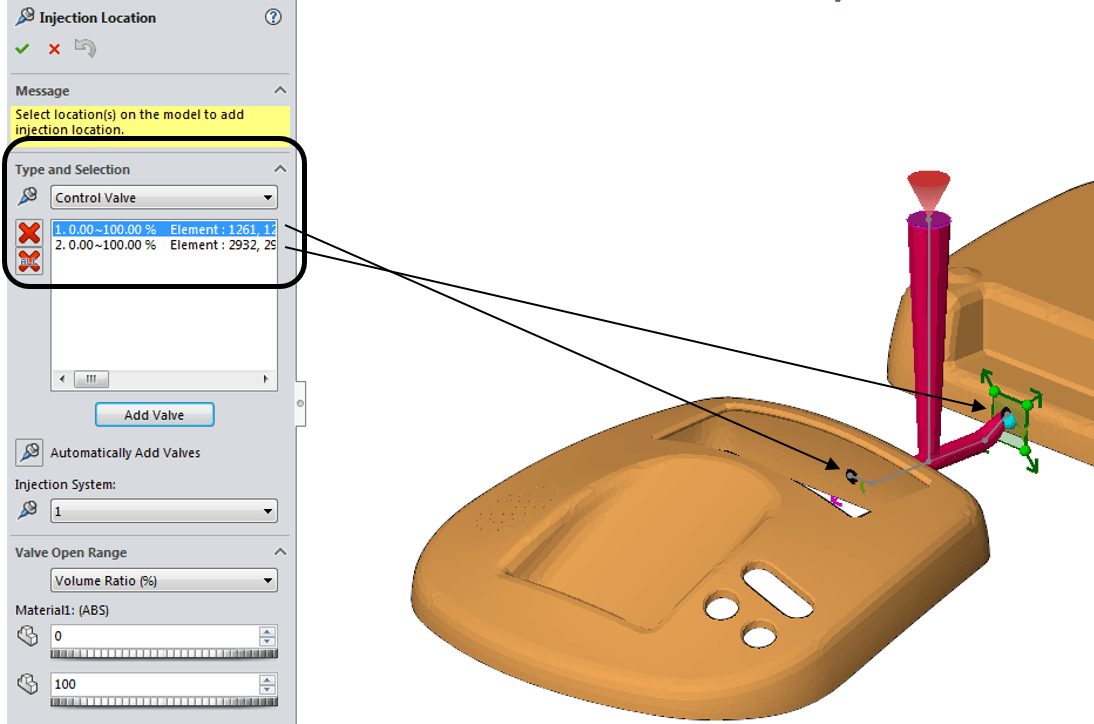Click the red injection cone in the viewport

point(929,190)
